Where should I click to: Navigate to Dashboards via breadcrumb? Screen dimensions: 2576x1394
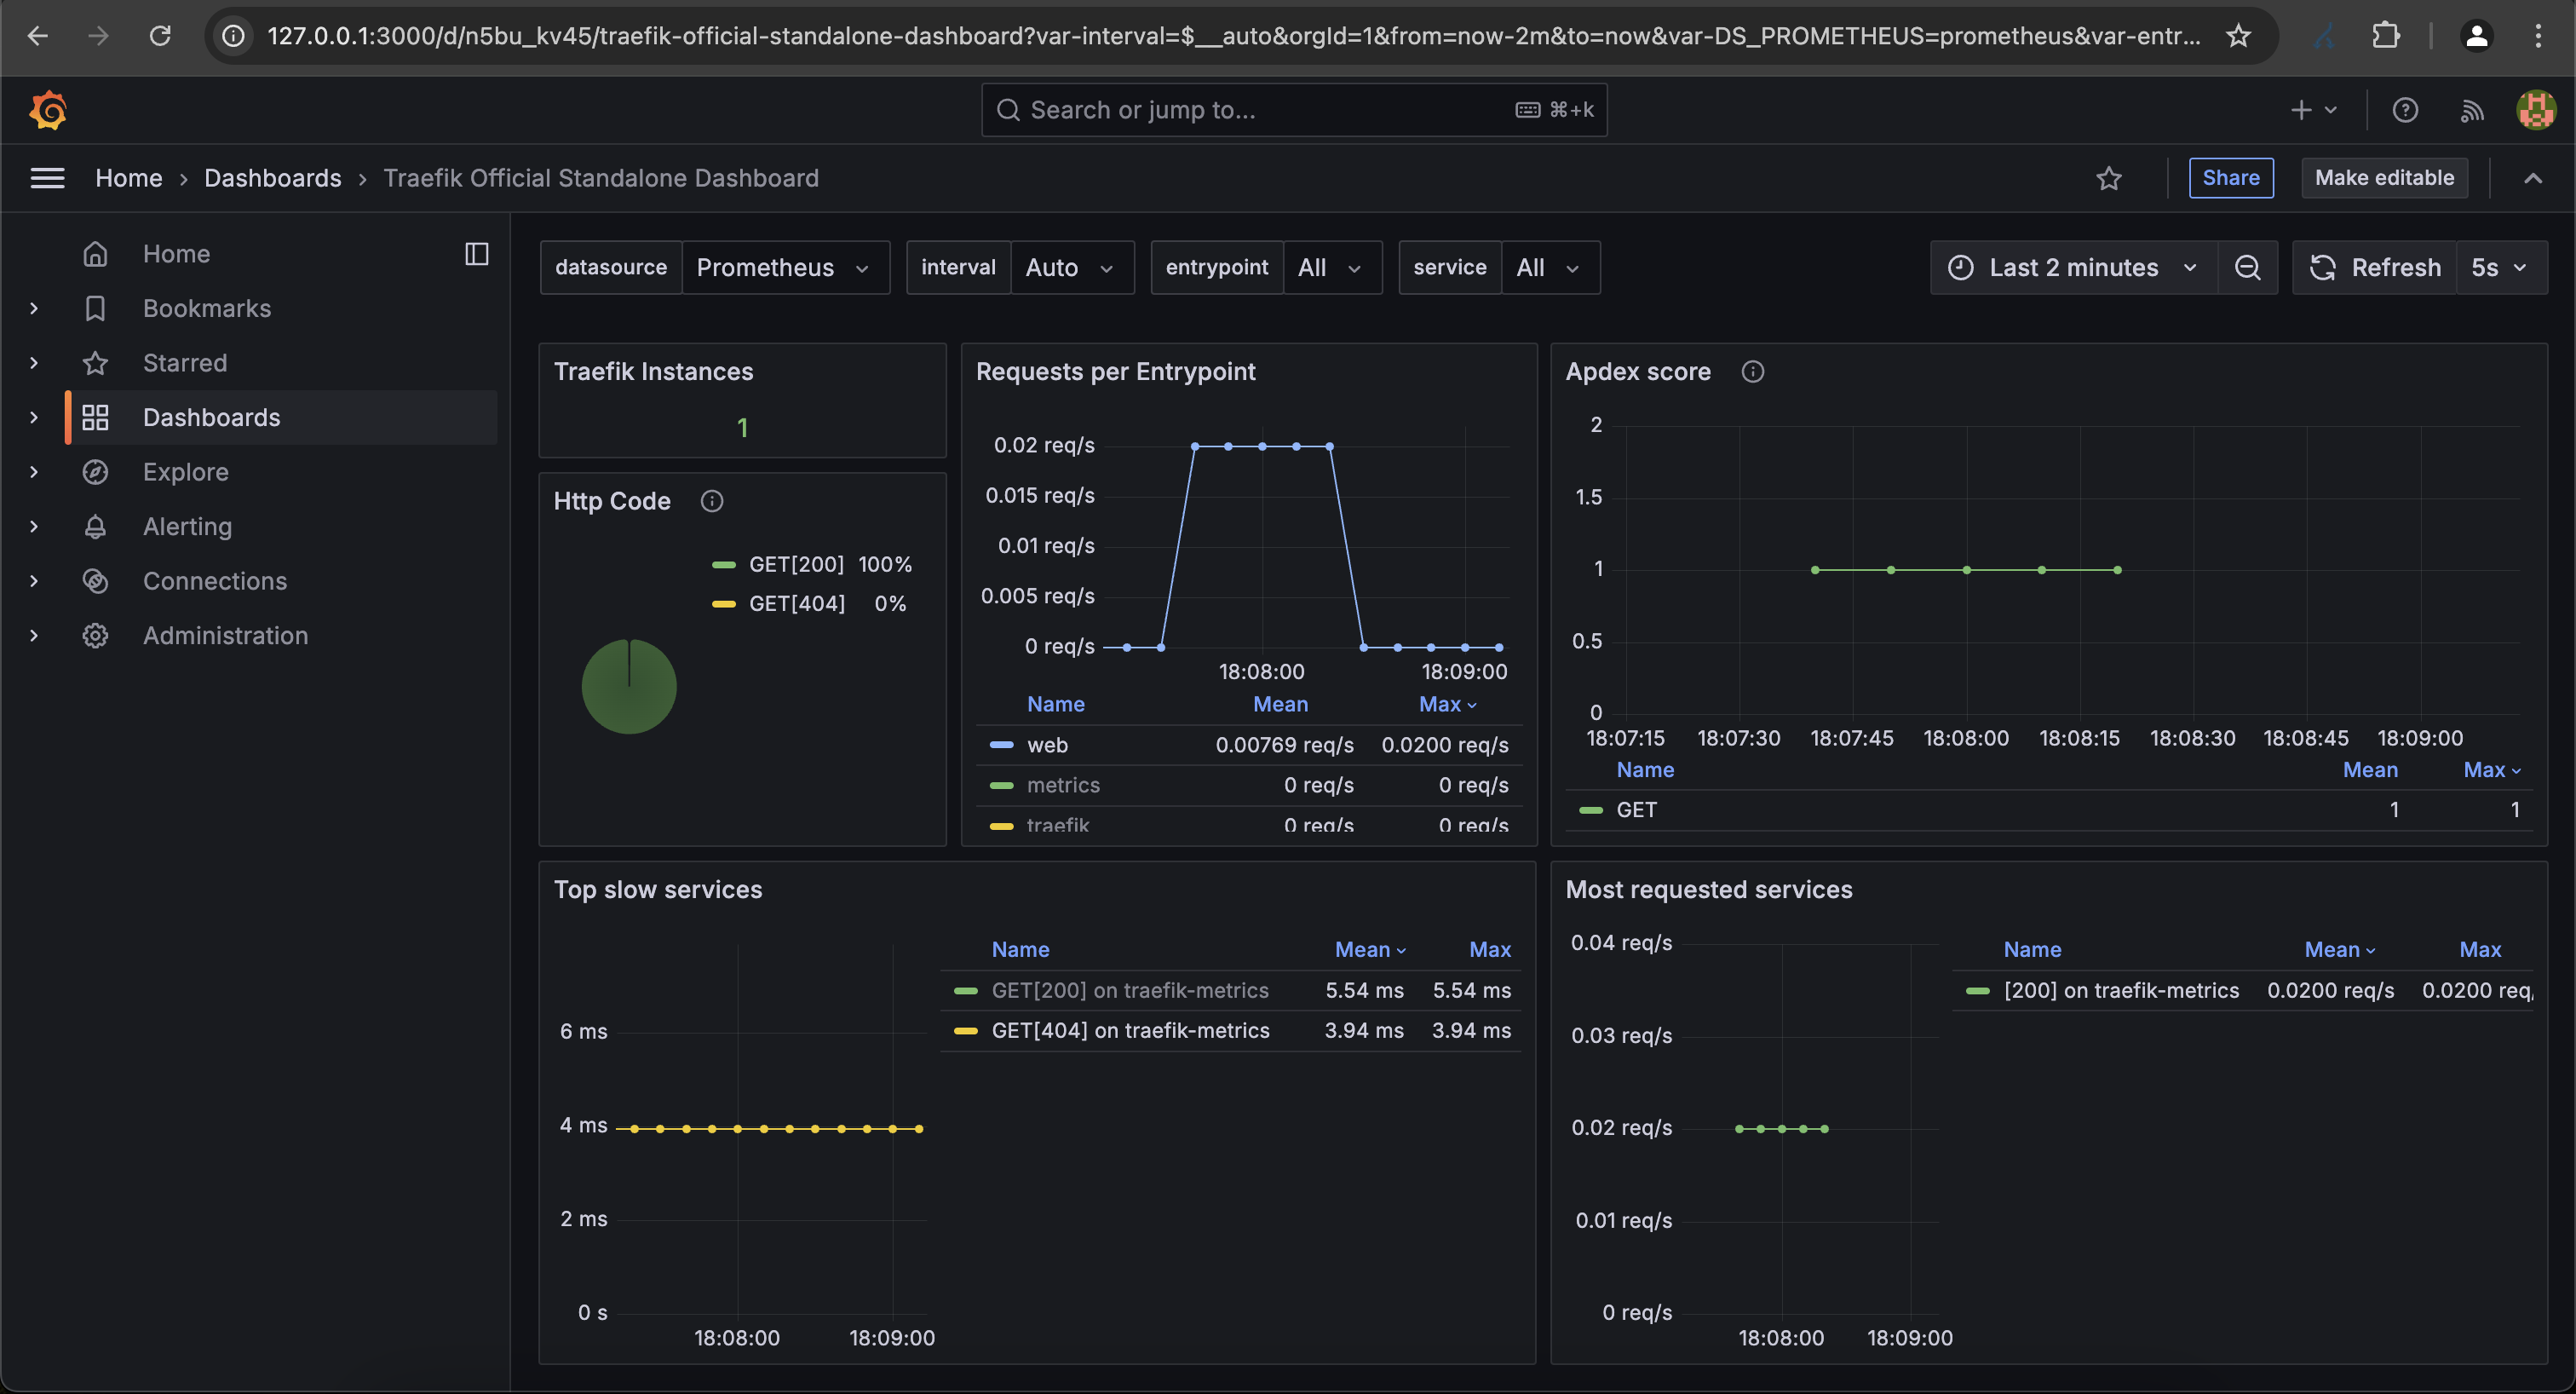tap(273, 178)
